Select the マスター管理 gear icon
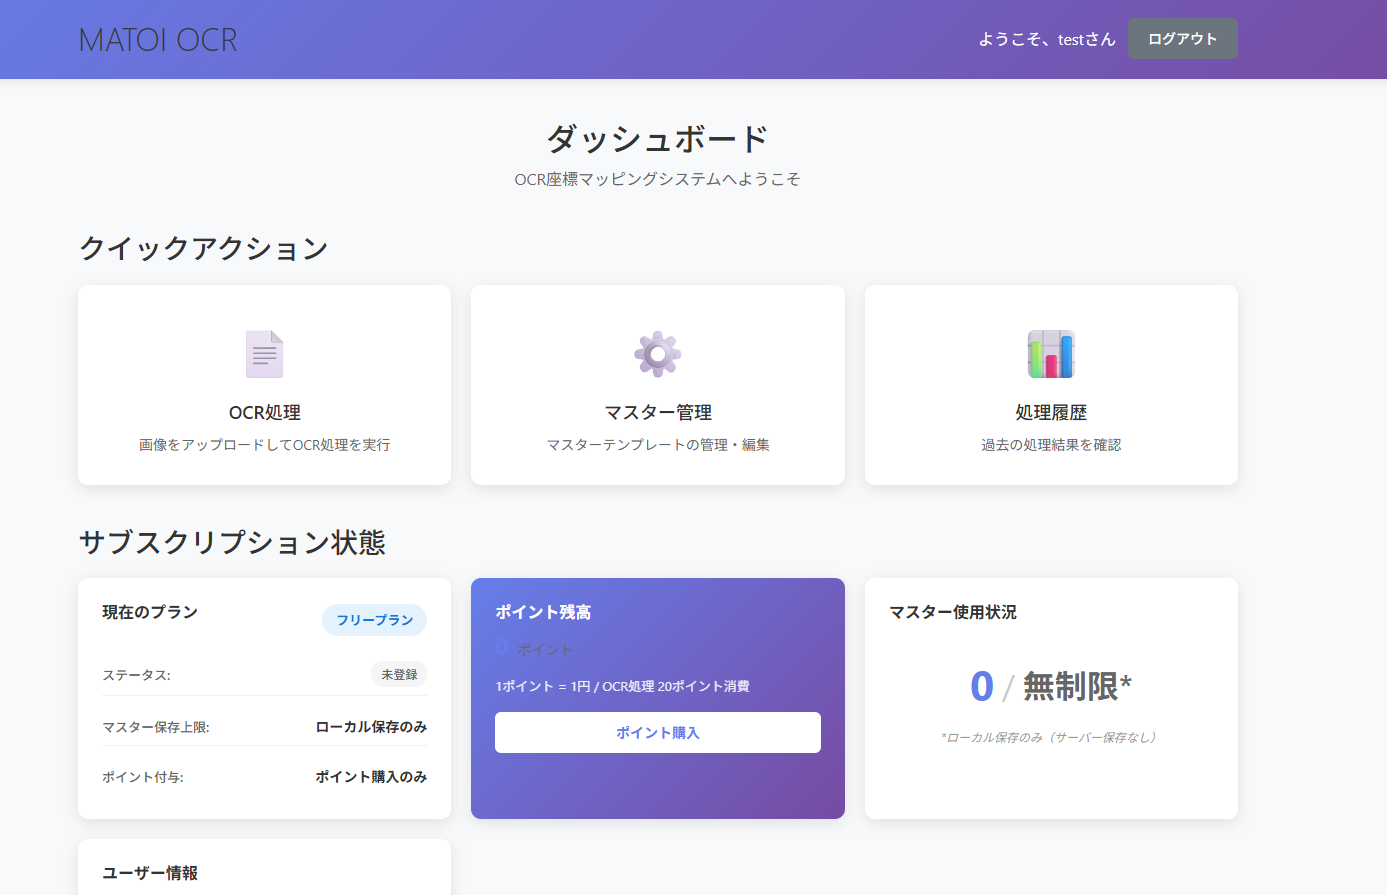This screenshot has height=895, width=1387. click(656, 353)
